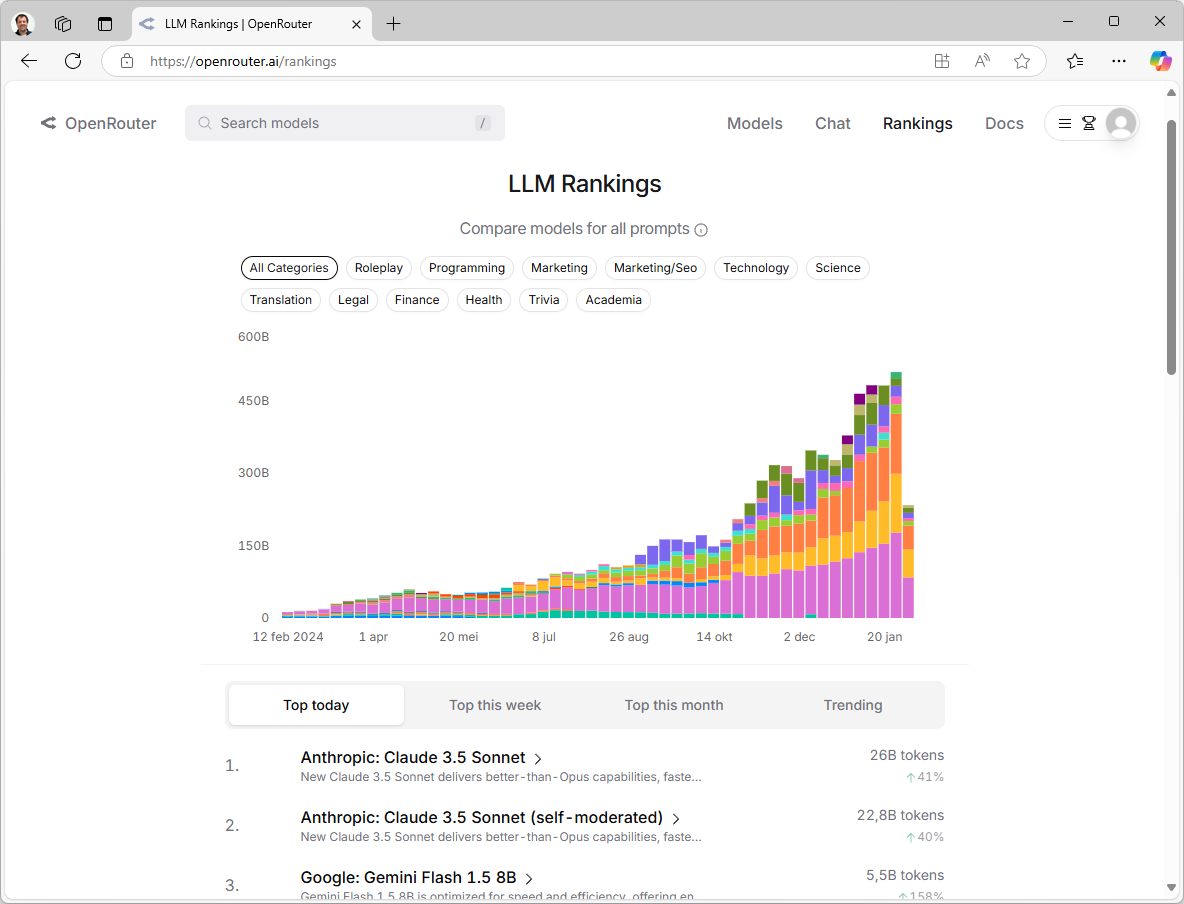Open the browser profile picture
The image size is (1184, 904).
tap(23, 23)
